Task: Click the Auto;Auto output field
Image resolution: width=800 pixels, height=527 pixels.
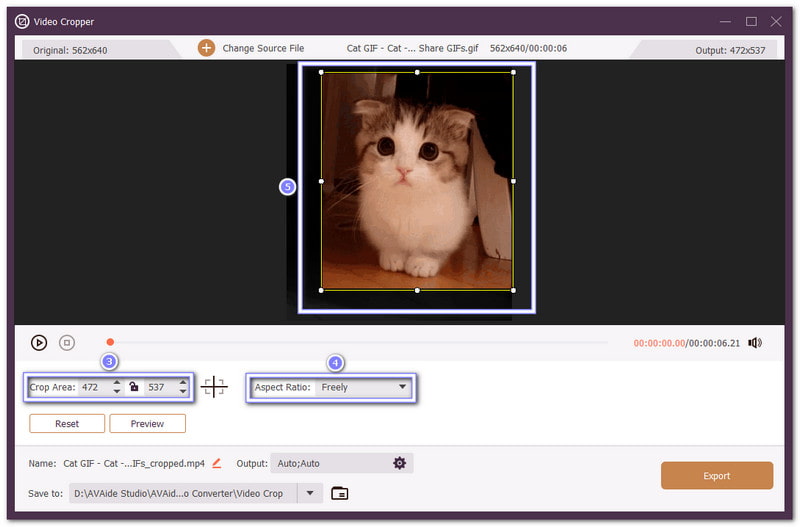Action: point(328,463)
